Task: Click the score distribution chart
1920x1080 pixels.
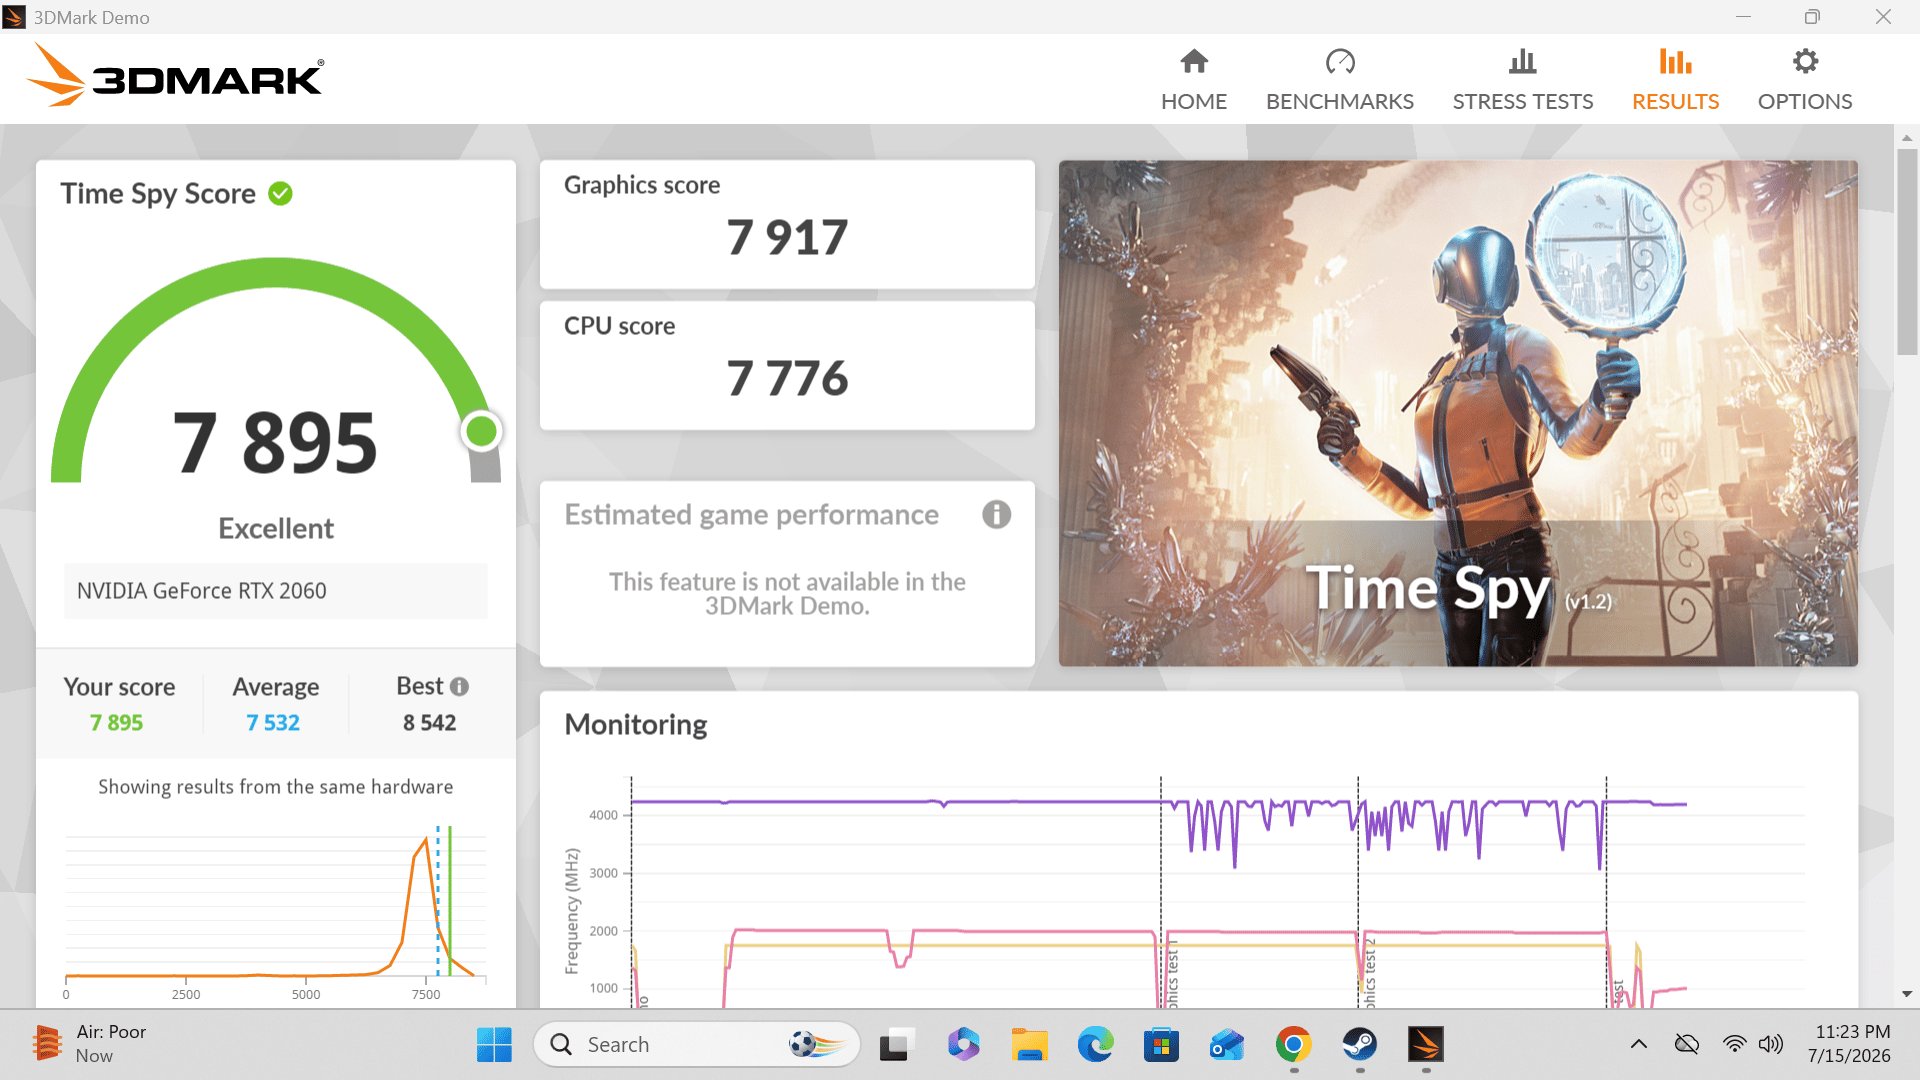Action: pos(276,912)
